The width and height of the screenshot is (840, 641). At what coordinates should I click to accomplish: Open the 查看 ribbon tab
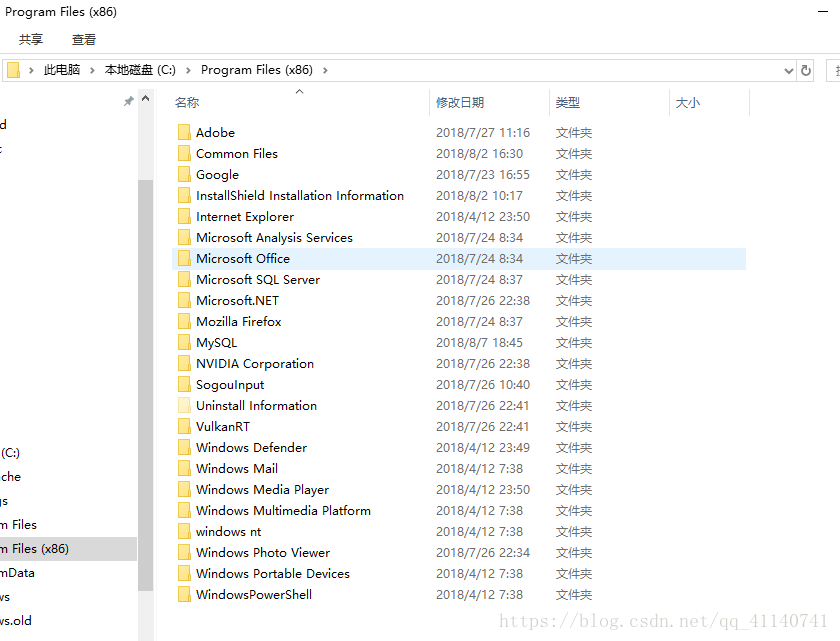click(84, 40)
